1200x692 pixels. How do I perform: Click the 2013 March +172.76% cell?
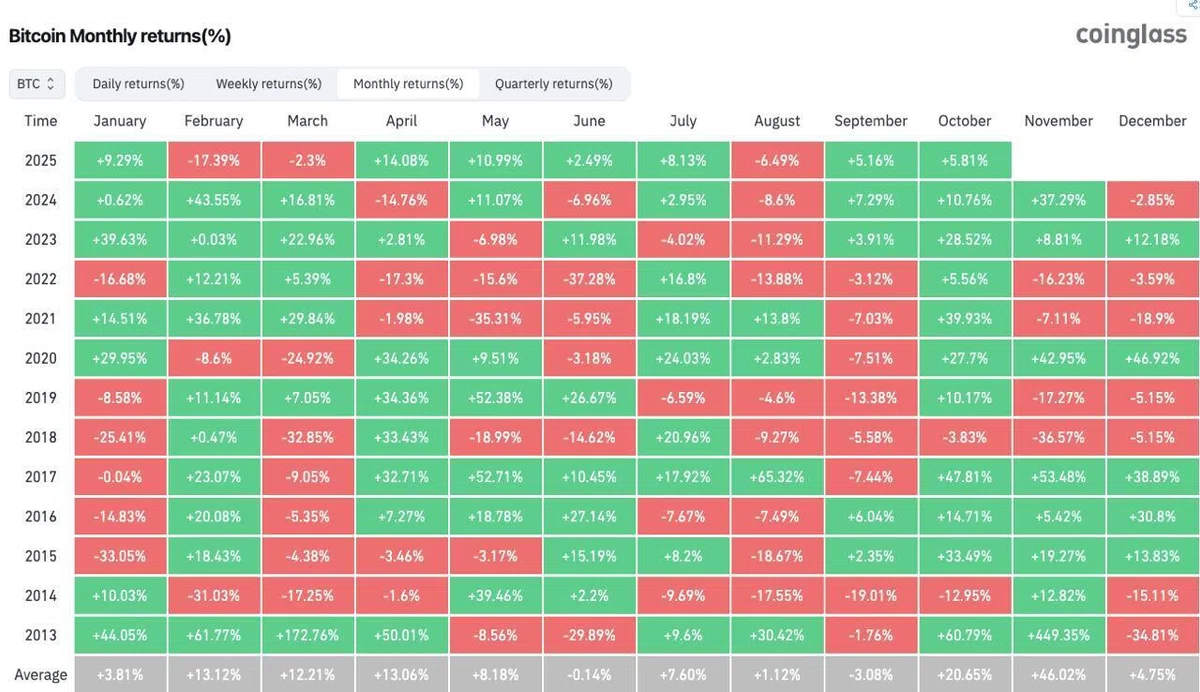308,635
